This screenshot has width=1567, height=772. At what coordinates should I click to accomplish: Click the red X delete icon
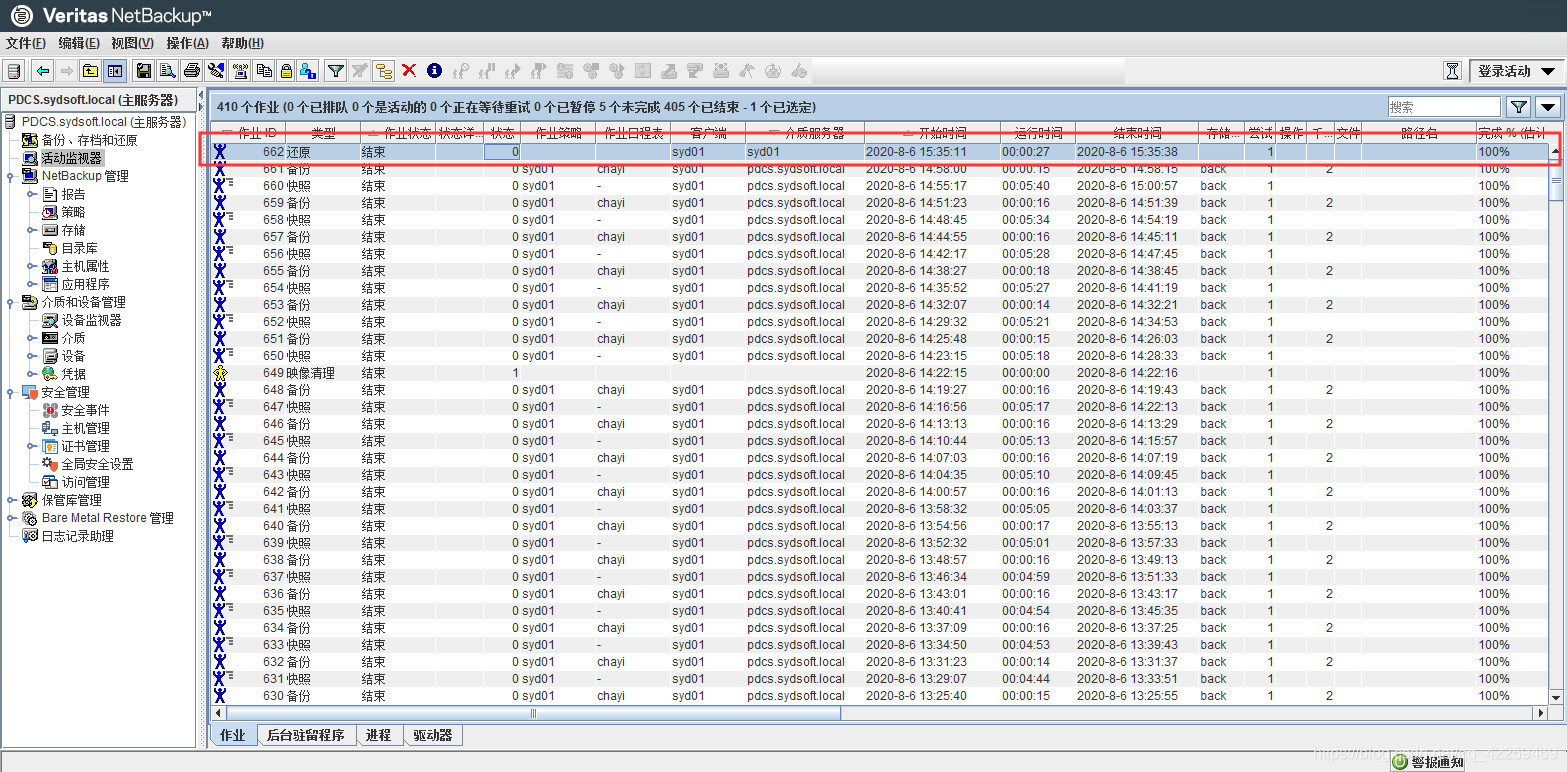(x=410, y=70)
